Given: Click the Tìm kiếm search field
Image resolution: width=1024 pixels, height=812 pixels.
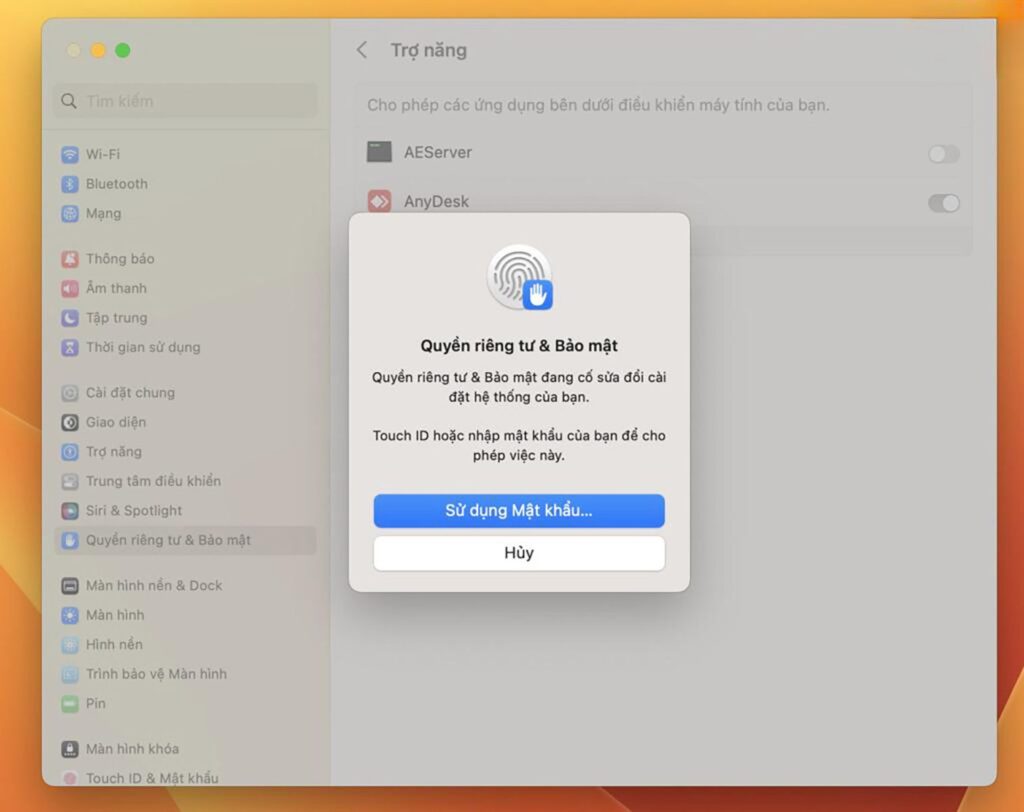Looking at the screenshot, I should point(183,100).
